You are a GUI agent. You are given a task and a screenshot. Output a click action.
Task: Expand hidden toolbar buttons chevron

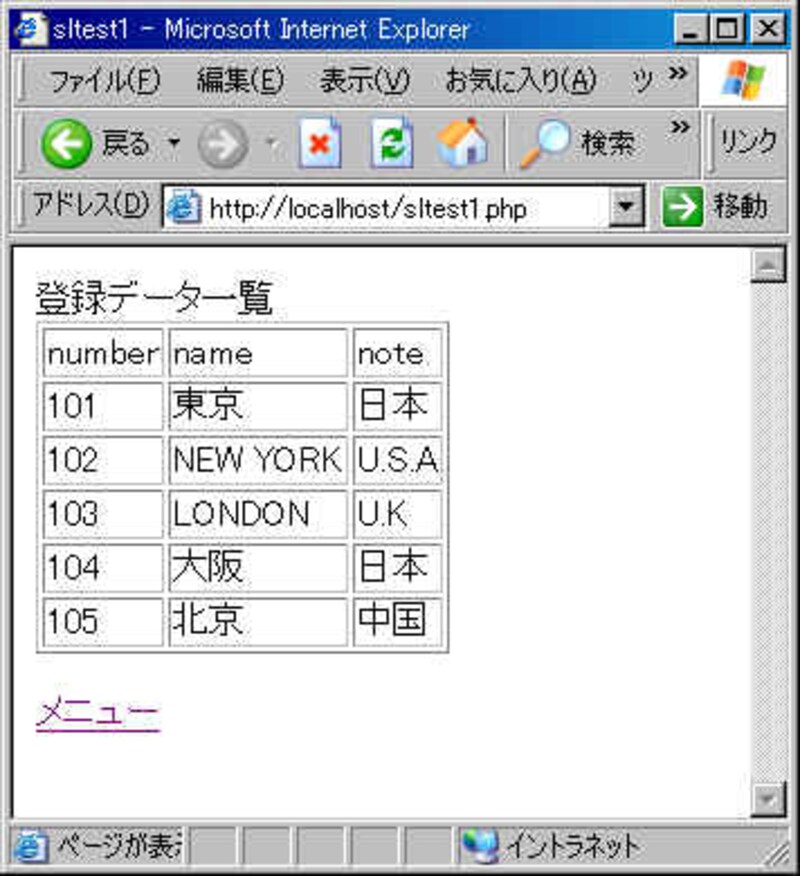click(x=680, y=128)
